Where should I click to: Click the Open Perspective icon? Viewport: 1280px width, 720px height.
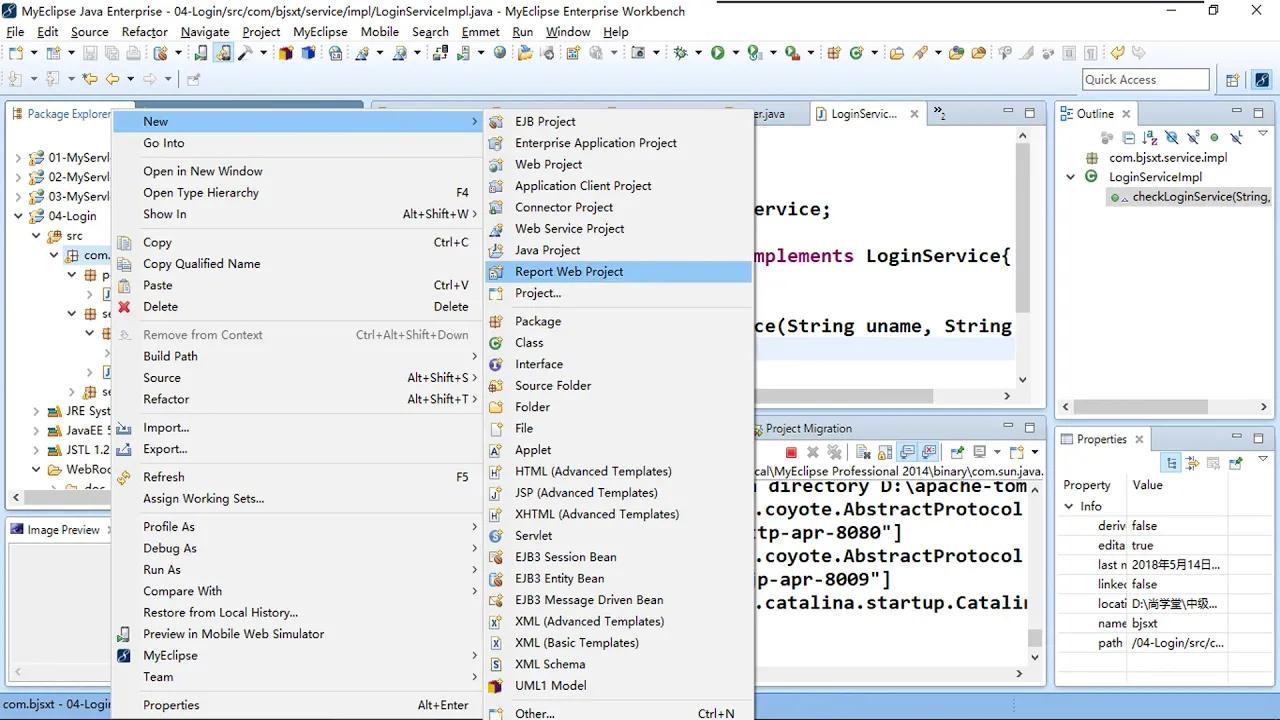pyautogui.click(x=1232, y=80)
